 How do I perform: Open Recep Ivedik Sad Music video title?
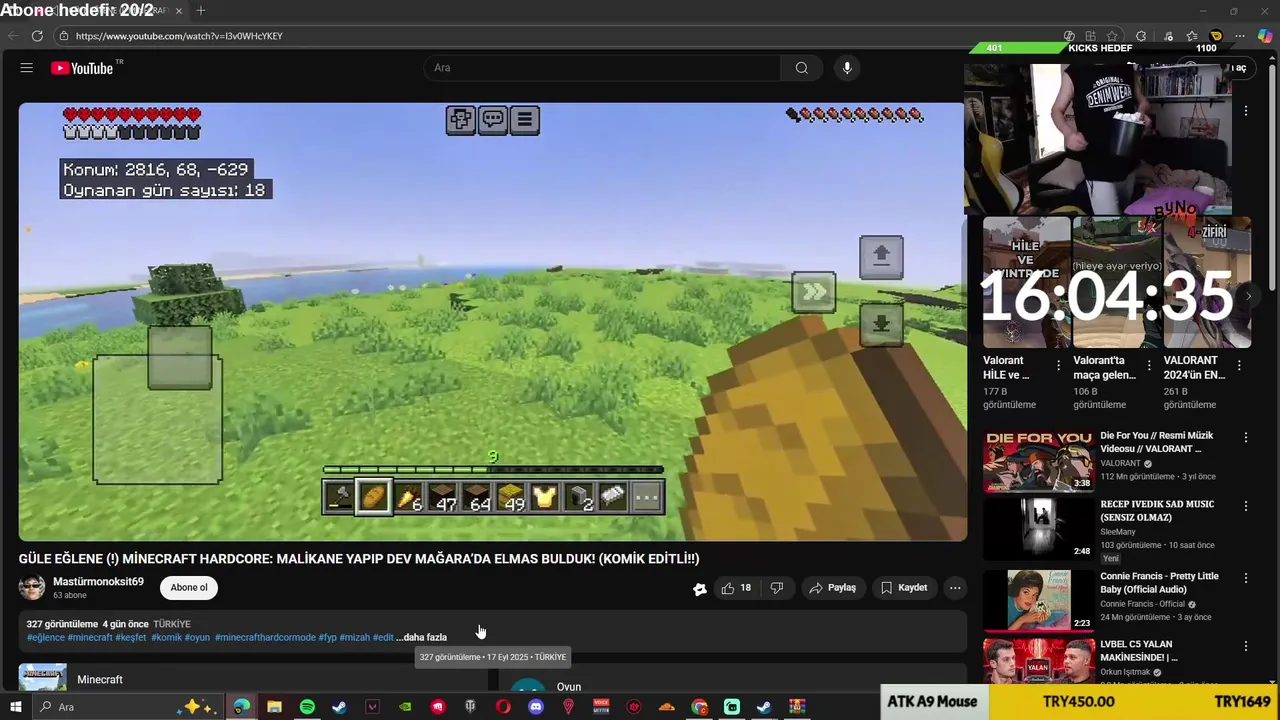(x=1157, y=511)
